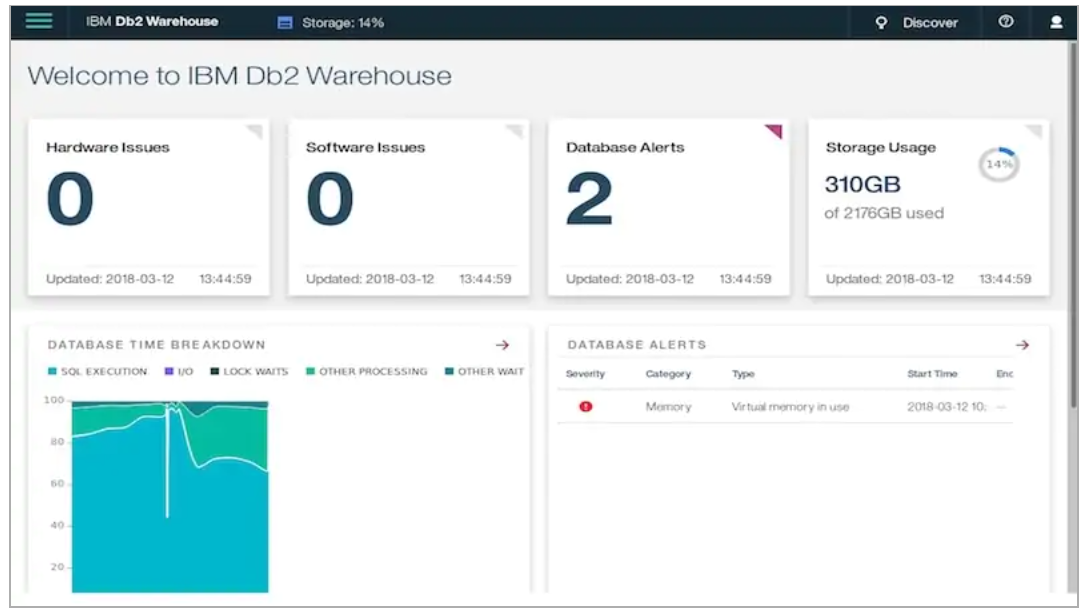
Task: Open Discover from the top bar
Action: (930, 21)
